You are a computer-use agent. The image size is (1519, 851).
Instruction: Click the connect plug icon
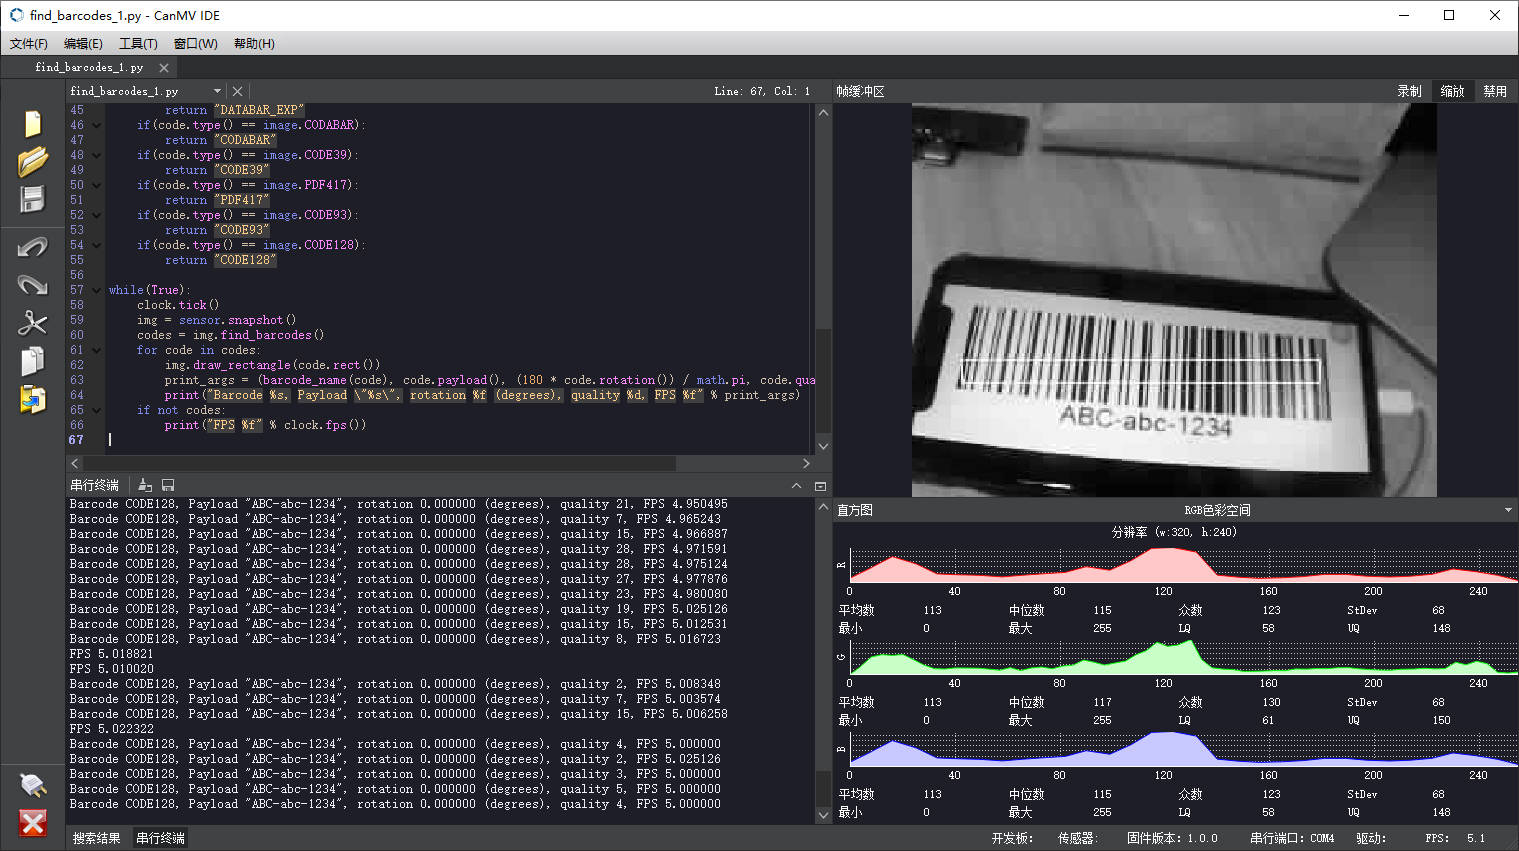click(x=33, y=784)
